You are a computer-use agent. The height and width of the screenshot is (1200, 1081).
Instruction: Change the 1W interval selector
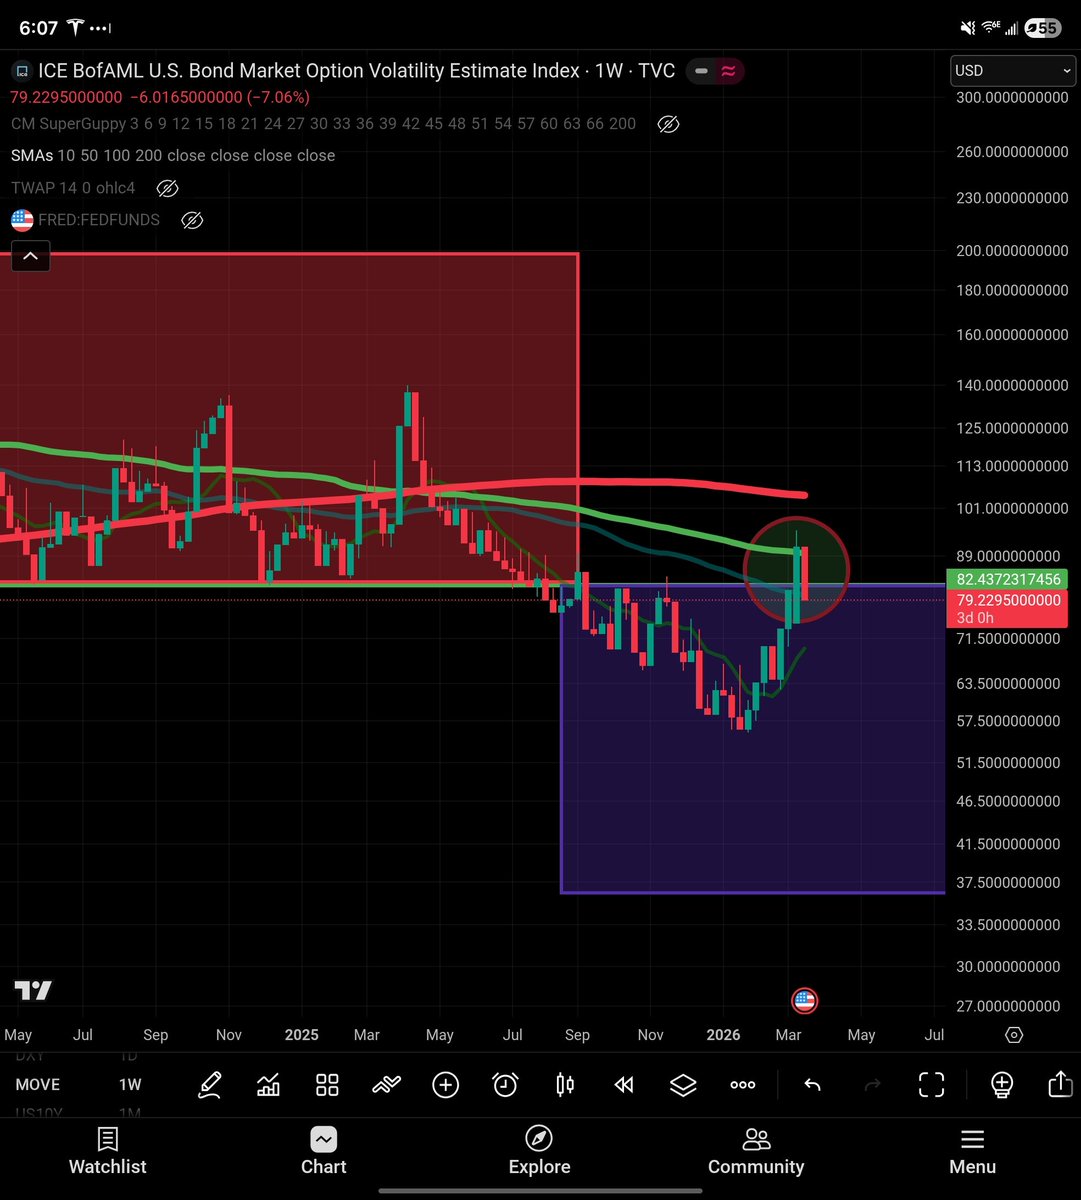130,1085
